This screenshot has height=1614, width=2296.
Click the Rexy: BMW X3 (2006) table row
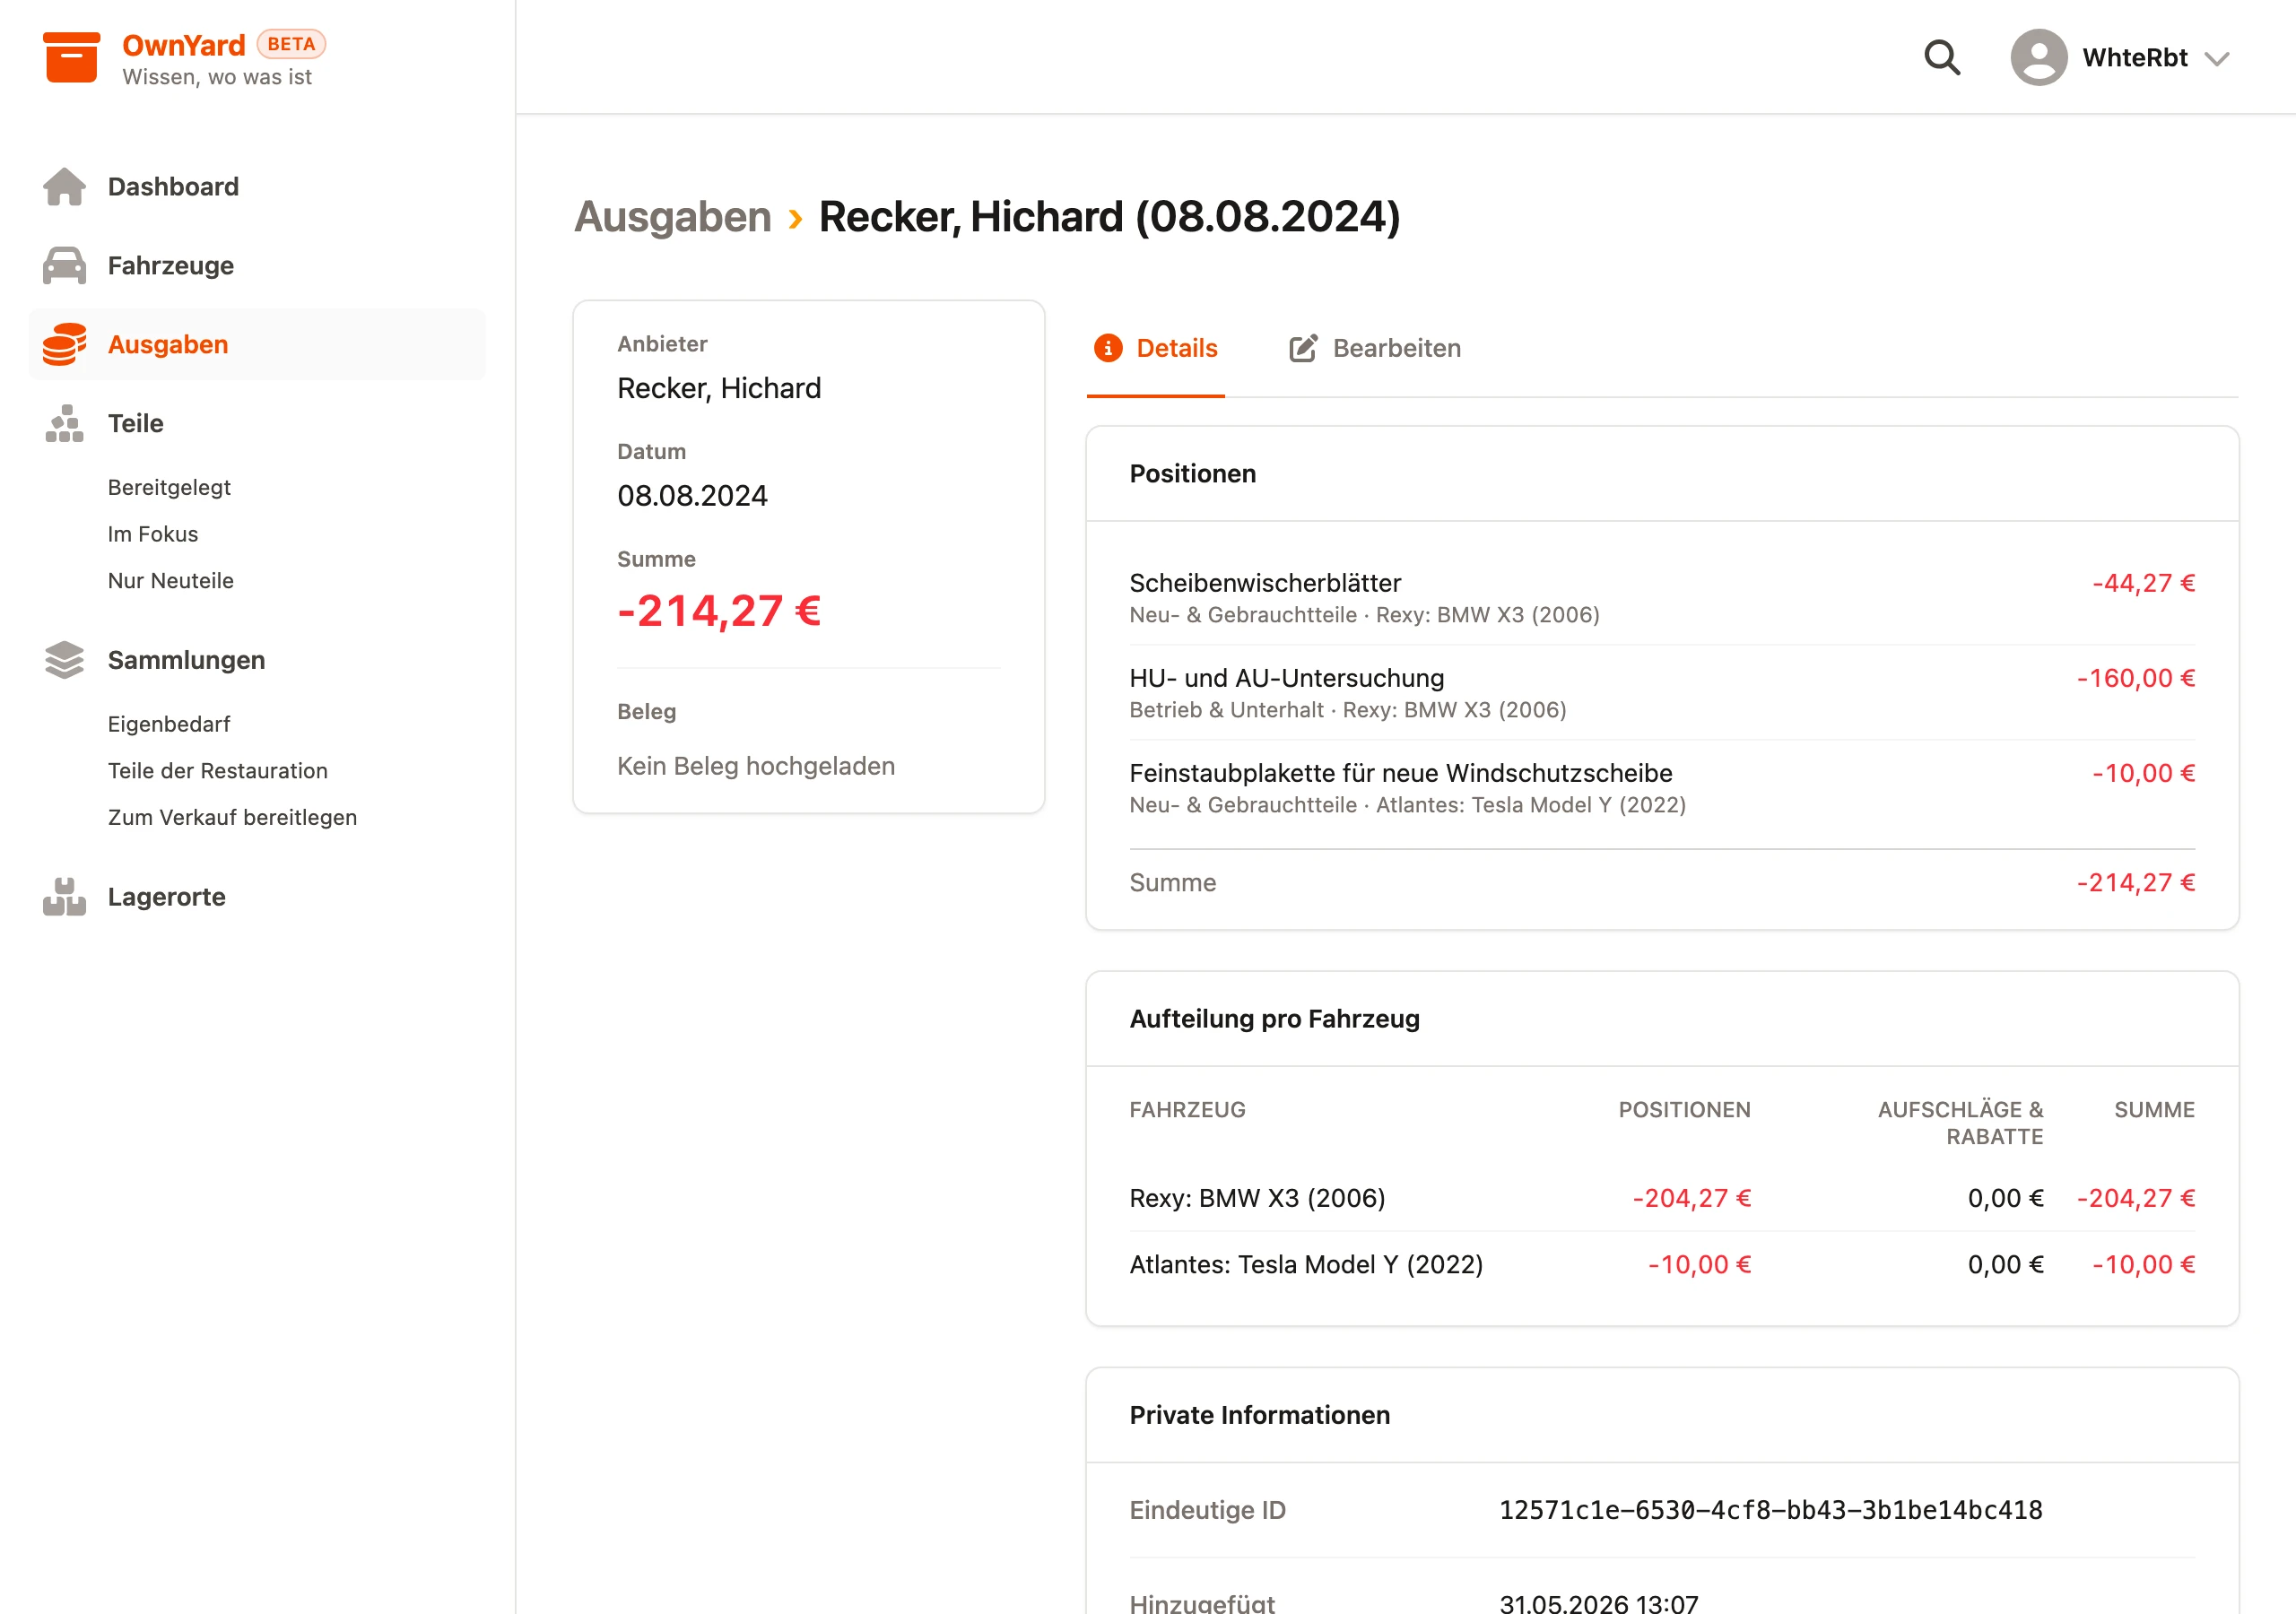click(1662, 1198)
